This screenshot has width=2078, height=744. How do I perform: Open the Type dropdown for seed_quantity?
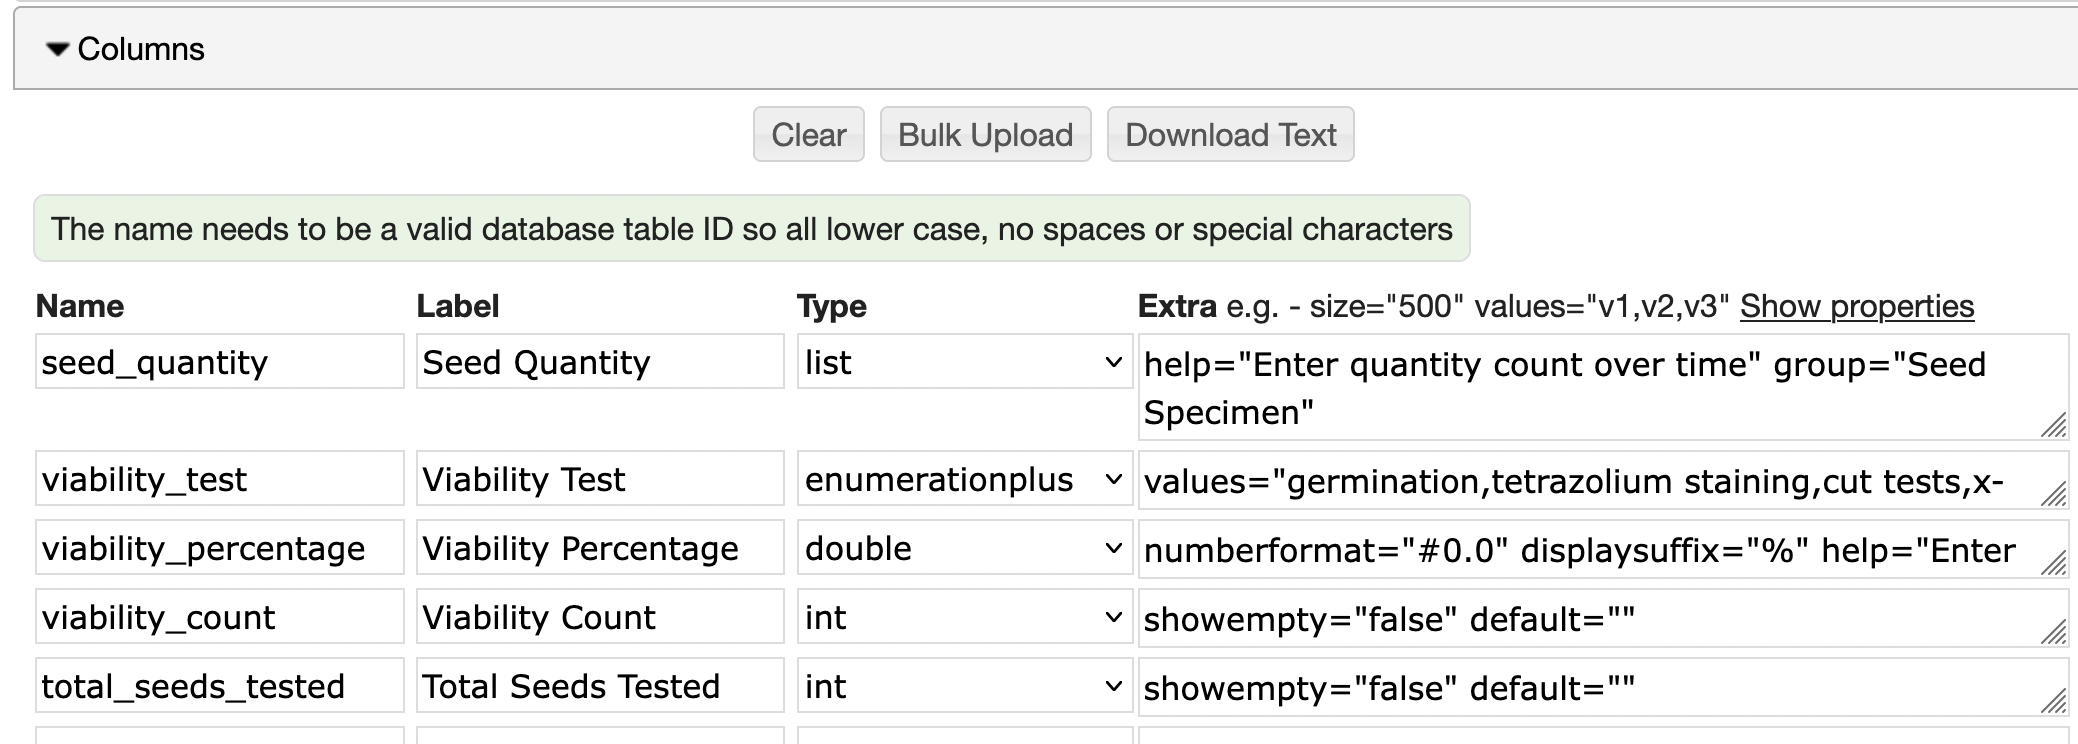coord(964,362)
